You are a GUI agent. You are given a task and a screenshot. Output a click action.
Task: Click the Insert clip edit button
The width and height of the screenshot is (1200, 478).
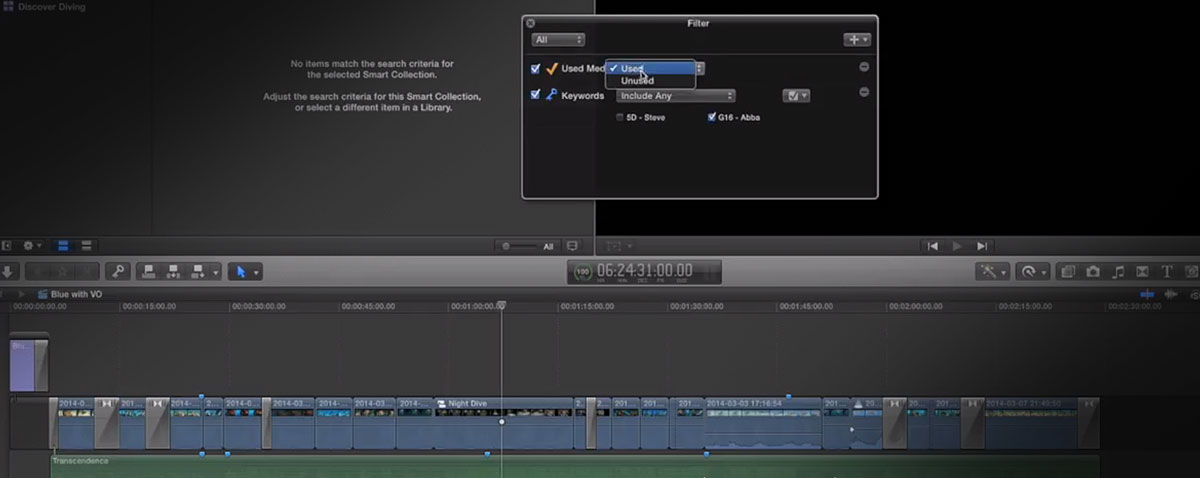click(x=174, y=271)
